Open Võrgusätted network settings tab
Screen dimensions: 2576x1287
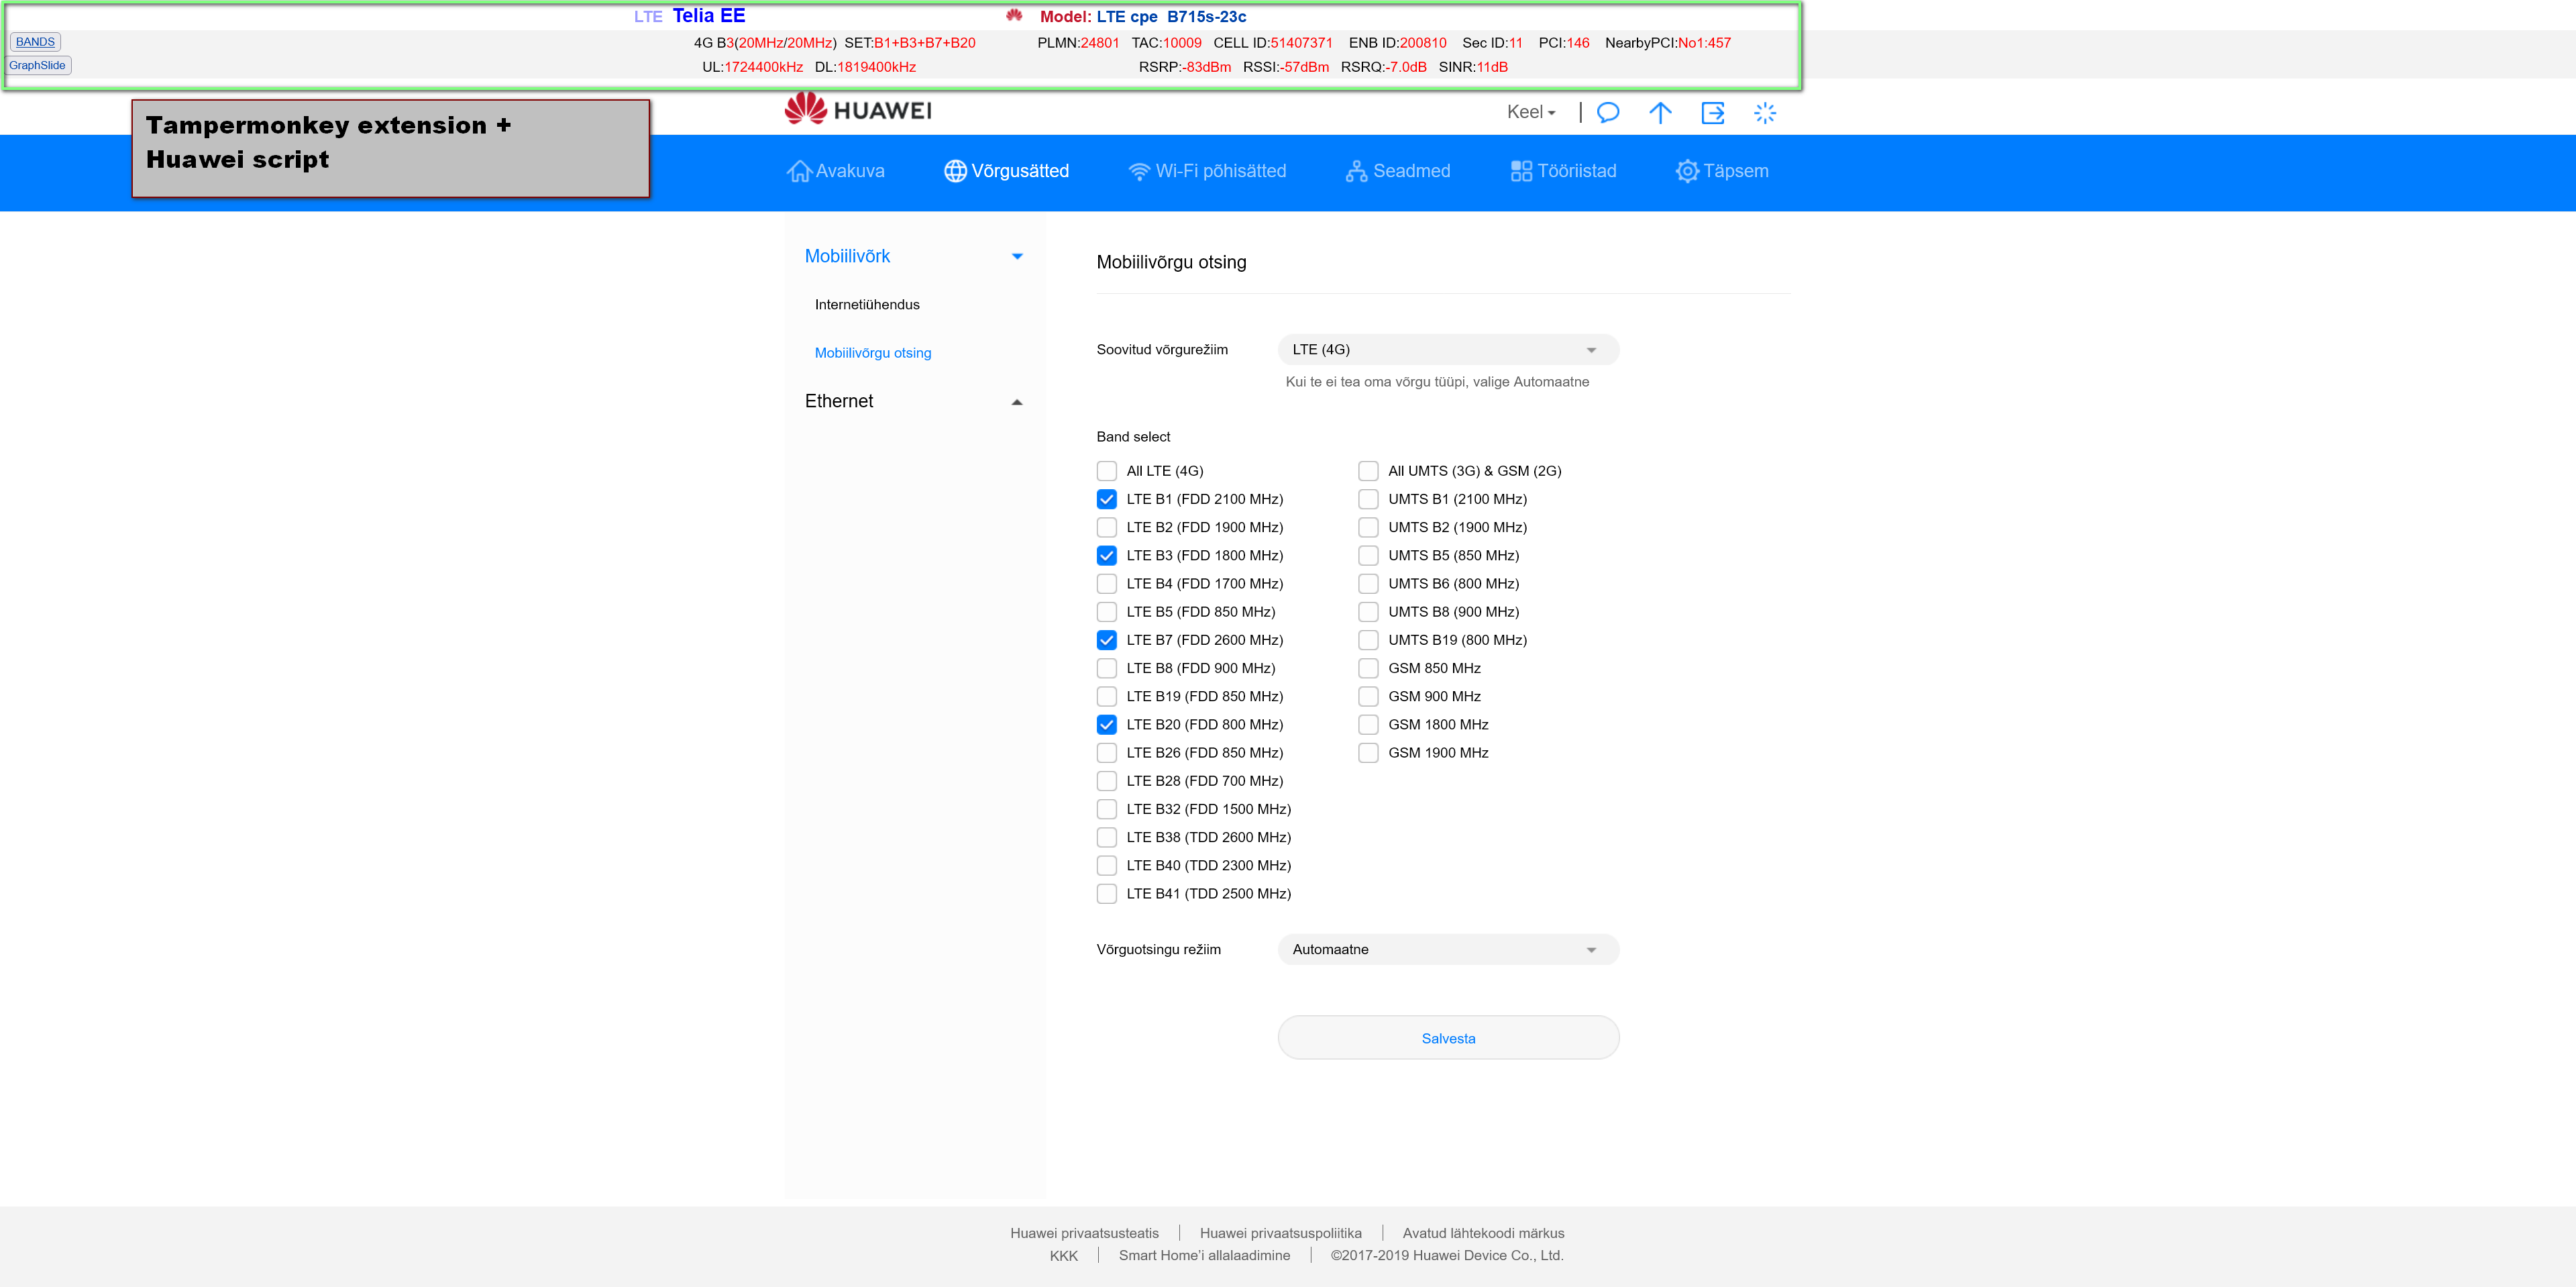[x=1006, y=171]
